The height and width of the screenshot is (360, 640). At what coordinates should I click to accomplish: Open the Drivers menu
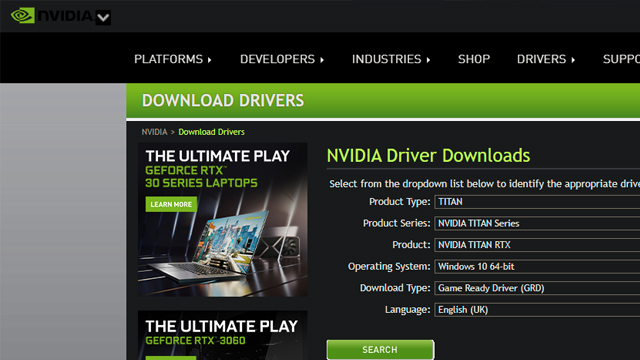coord(546,59)
